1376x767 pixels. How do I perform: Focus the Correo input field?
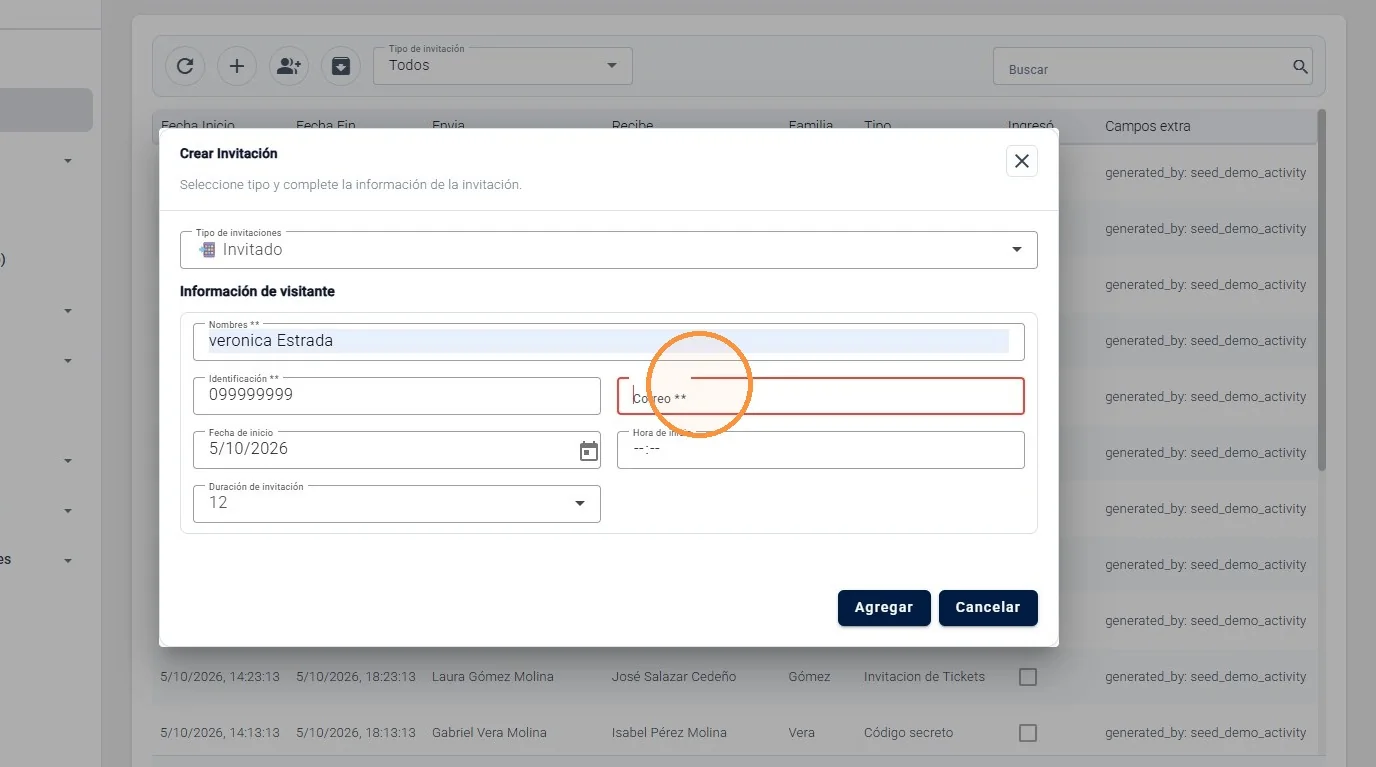[821, 396]
